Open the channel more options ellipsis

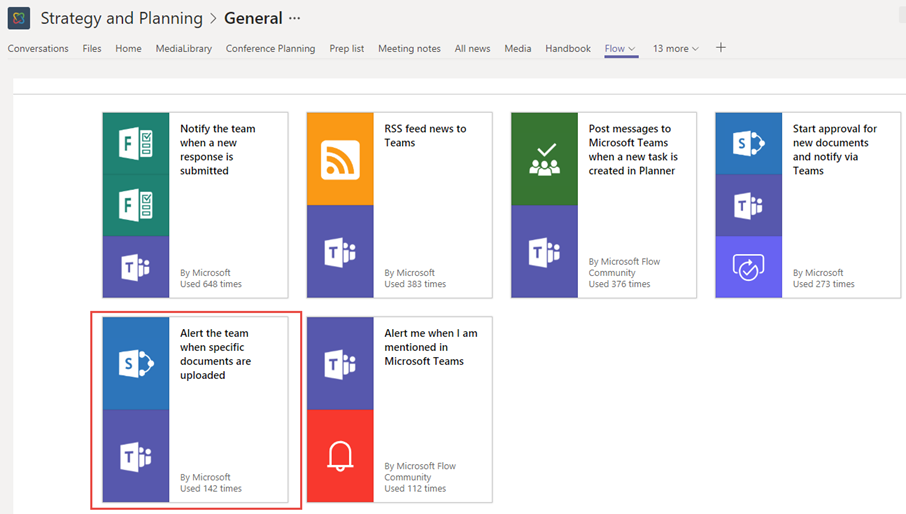coord(294,19)
